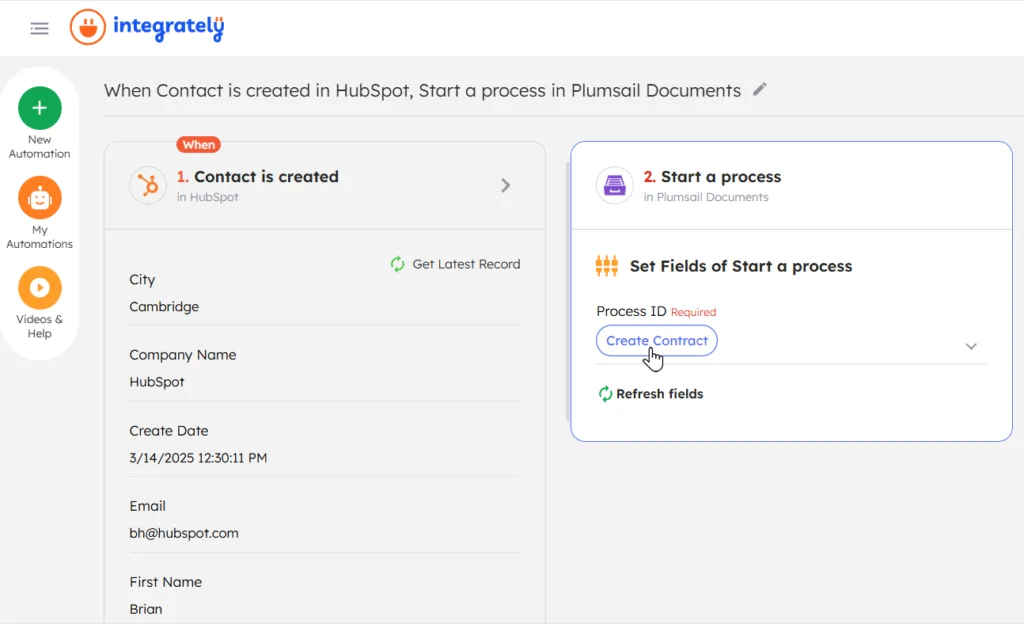
Task: Open the hamburger menu at top left
Action: pyautogui.click(x=39, y=28)
